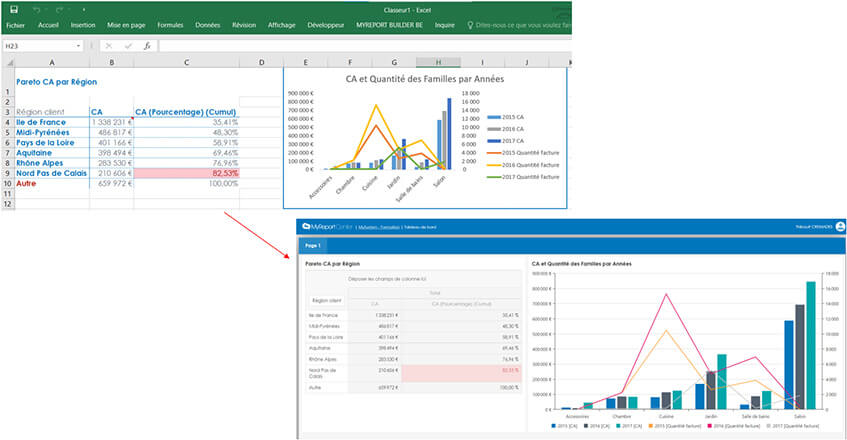The height and width of the screenshot is (440, 847).
Task: Switch to the Accueil ribbon tab
Action: [x=48, y=25]
